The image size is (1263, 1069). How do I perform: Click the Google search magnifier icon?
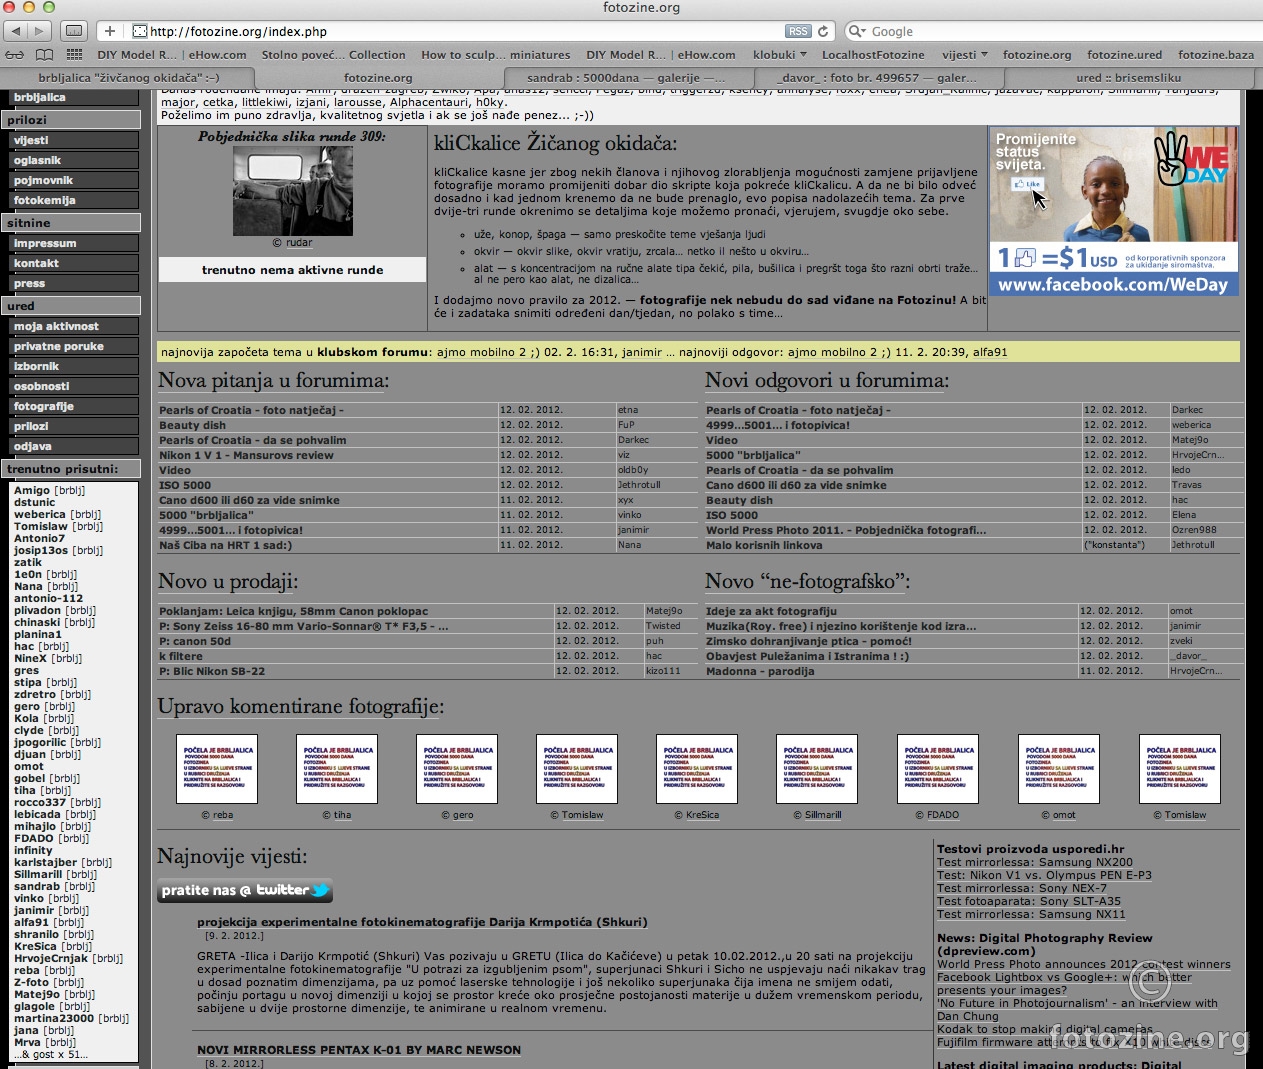click(x=857, y=31)
